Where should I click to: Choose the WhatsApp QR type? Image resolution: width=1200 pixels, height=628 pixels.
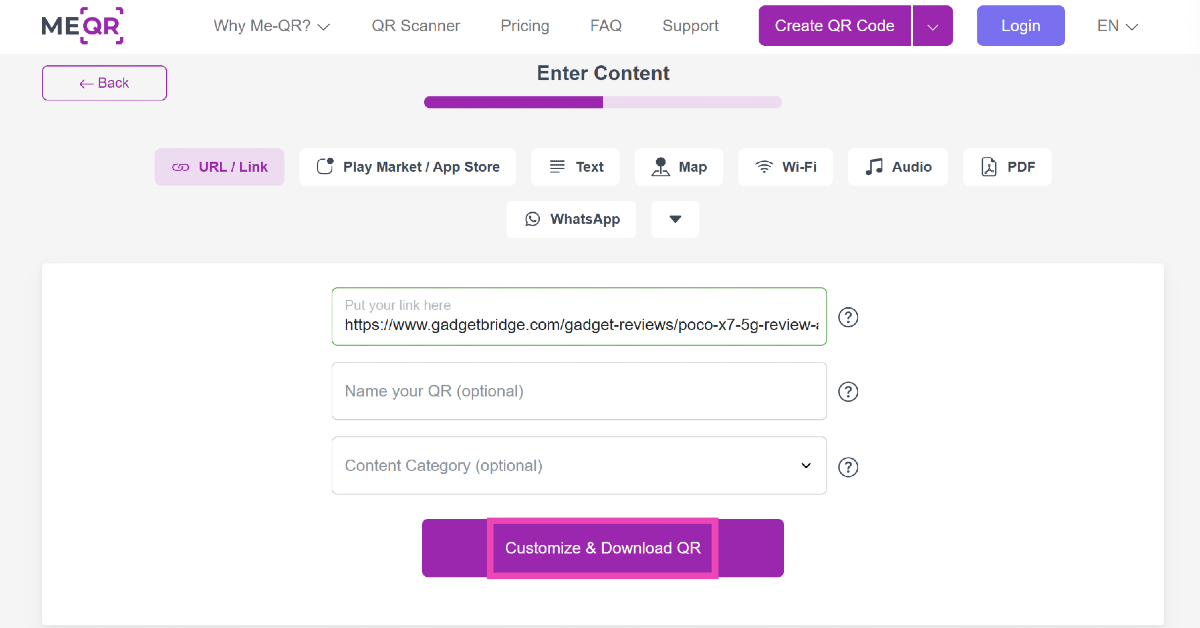tap(571, 219)
